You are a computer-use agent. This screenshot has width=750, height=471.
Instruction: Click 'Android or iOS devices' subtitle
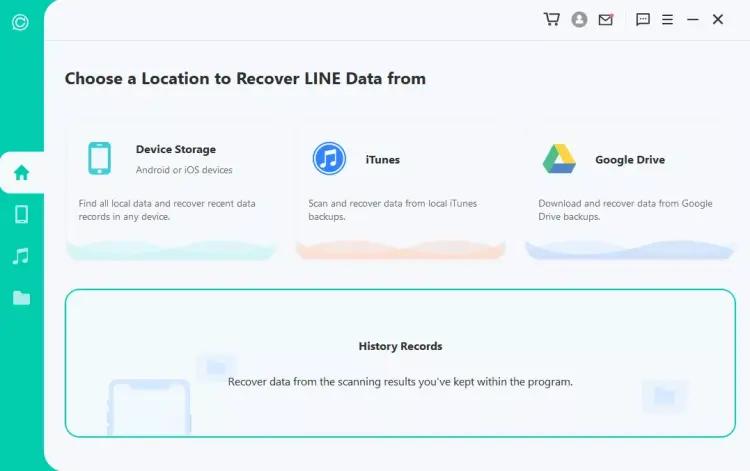[x=184, y=170]
